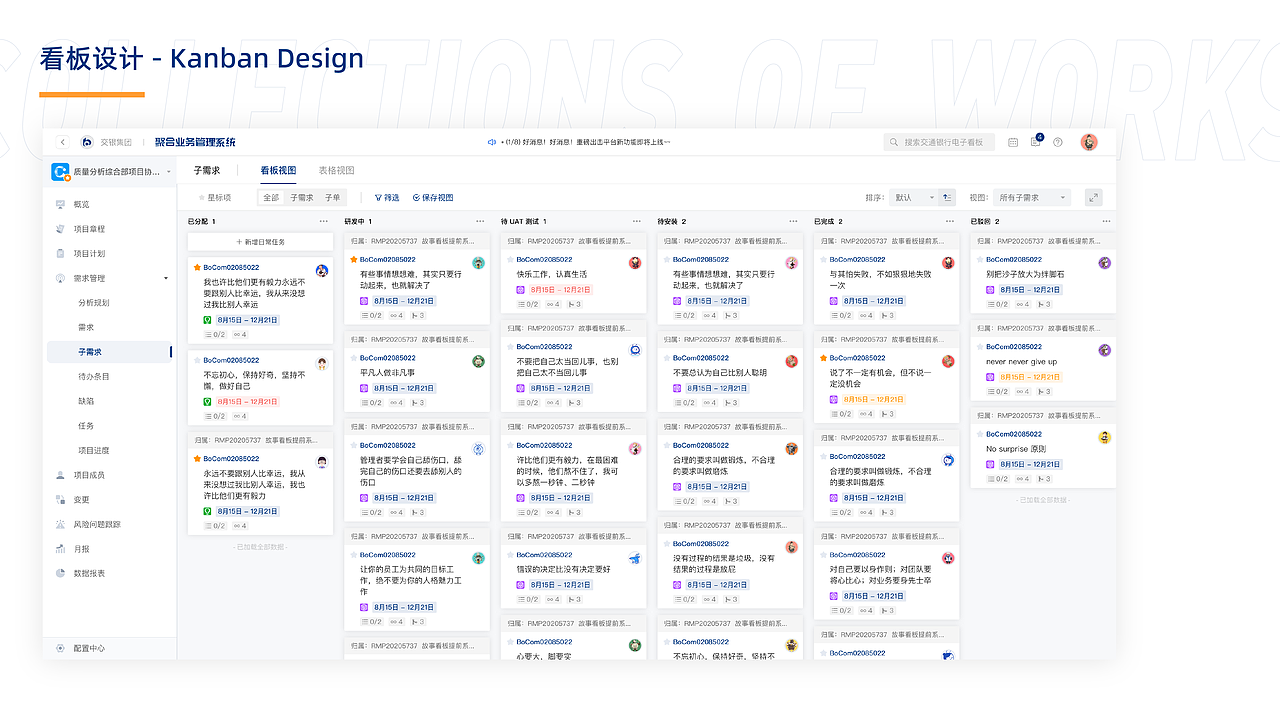Open 待办条目 in sidebar

(94, 376)
